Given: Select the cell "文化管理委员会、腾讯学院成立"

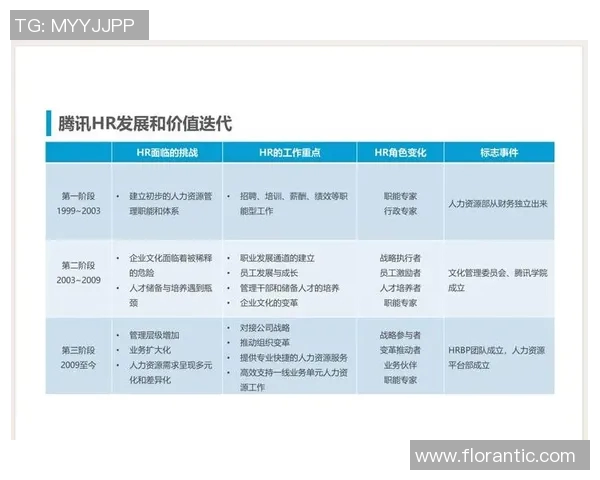Looking at the screenshot, I should (498, 280).
